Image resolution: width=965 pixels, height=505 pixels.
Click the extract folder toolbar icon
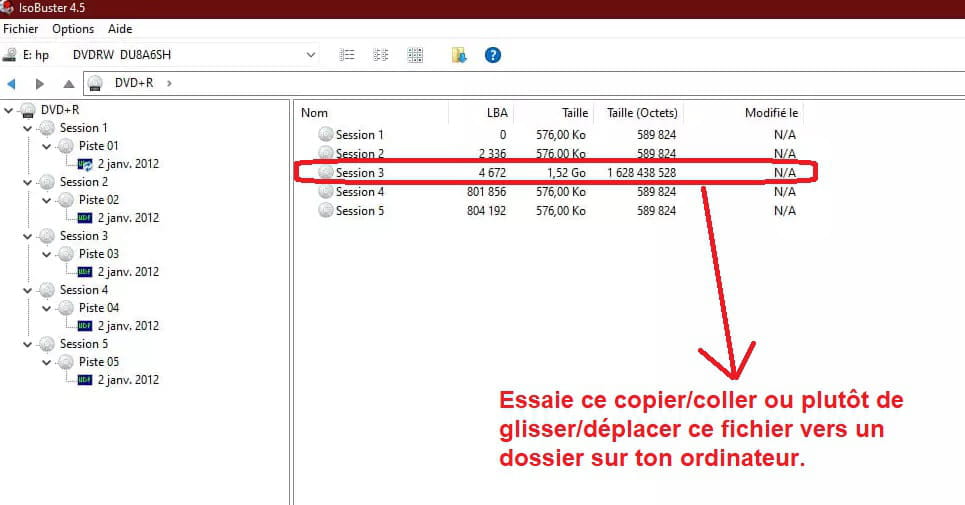coord(459,55)
